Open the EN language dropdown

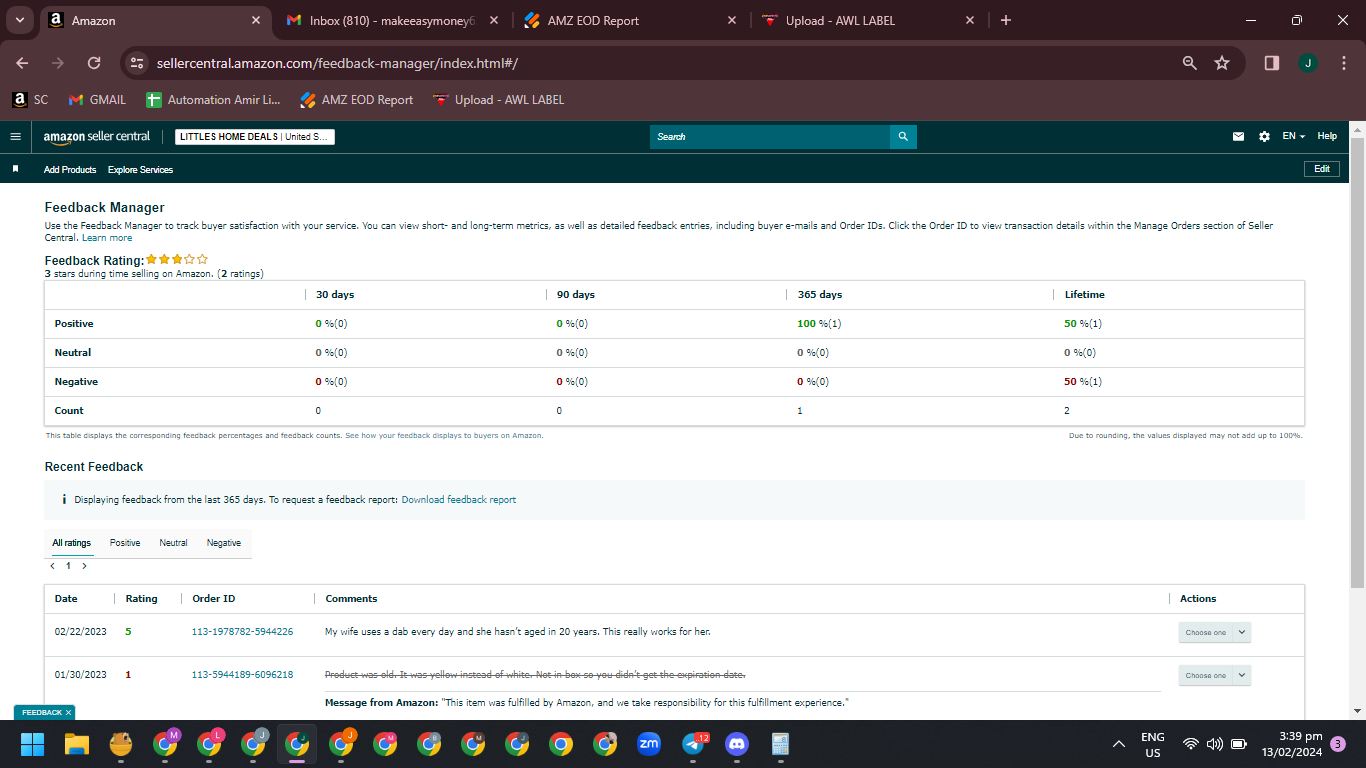pyautogui.click(x=1294, y=136)
